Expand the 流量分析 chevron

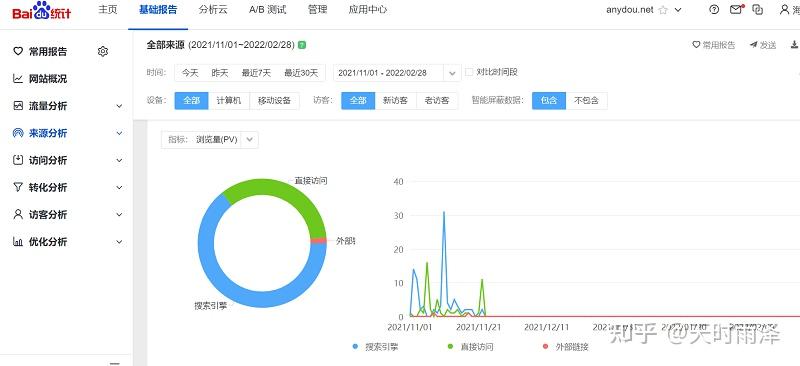click(119, 106)
